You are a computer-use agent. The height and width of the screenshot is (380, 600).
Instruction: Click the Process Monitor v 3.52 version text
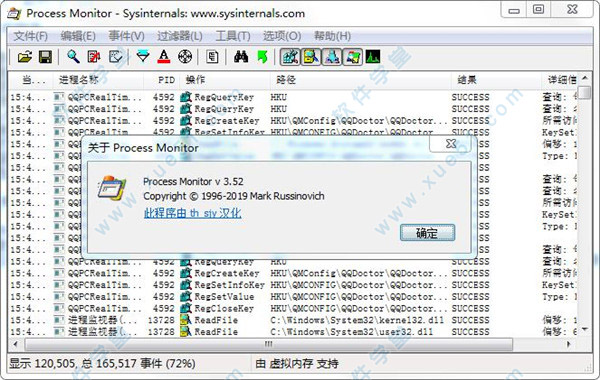[193, 181]
